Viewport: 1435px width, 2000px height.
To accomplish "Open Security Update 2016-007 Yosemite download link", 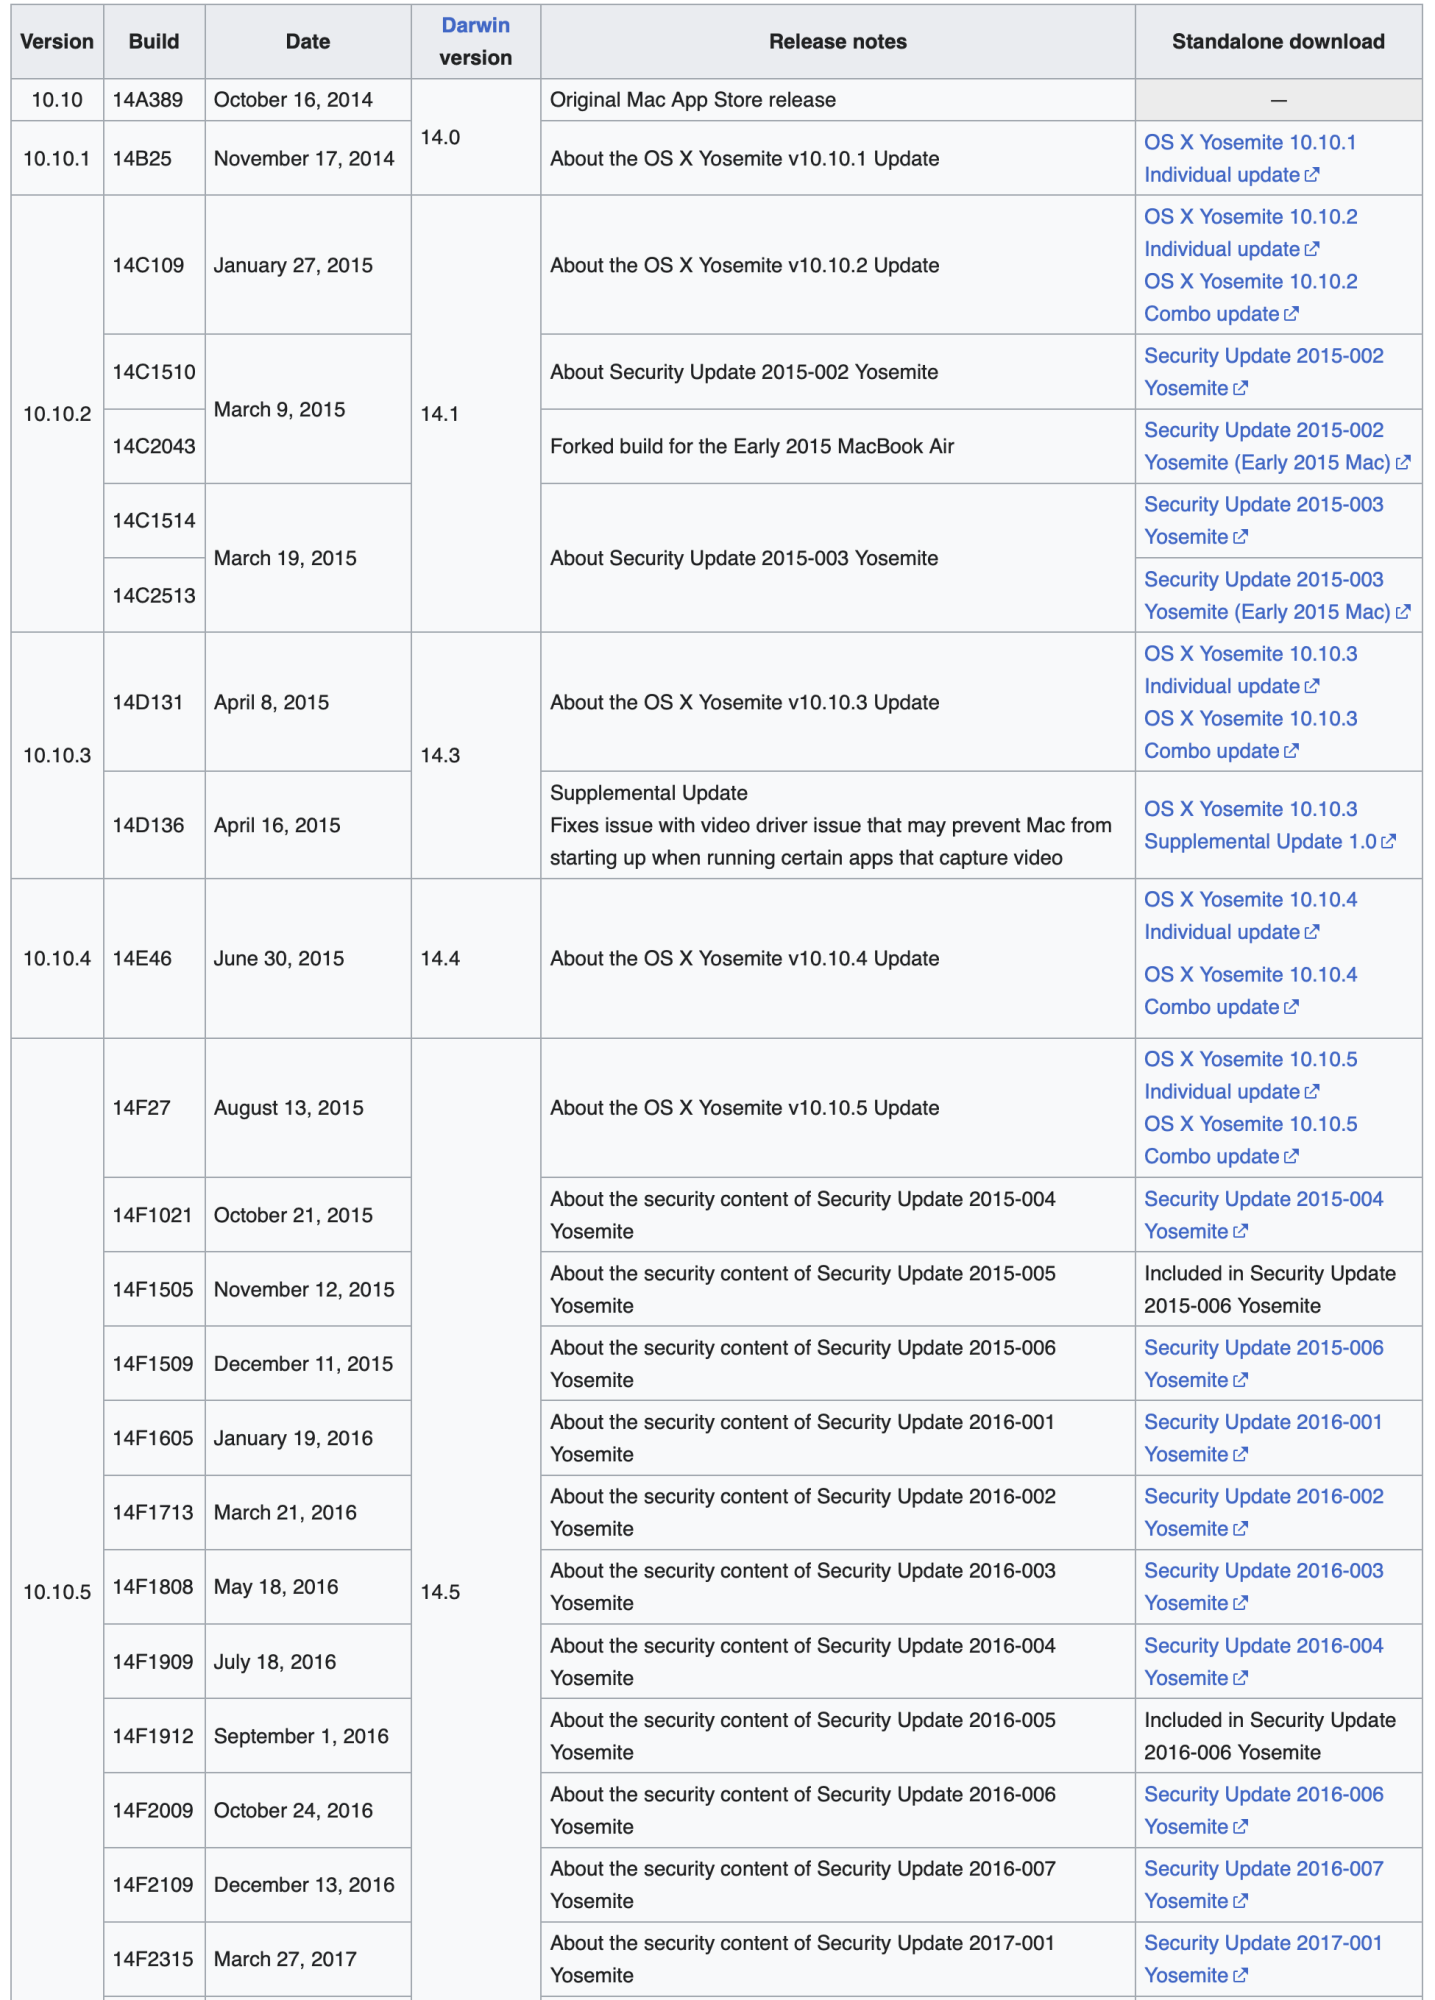I will click(1263, 1885).
